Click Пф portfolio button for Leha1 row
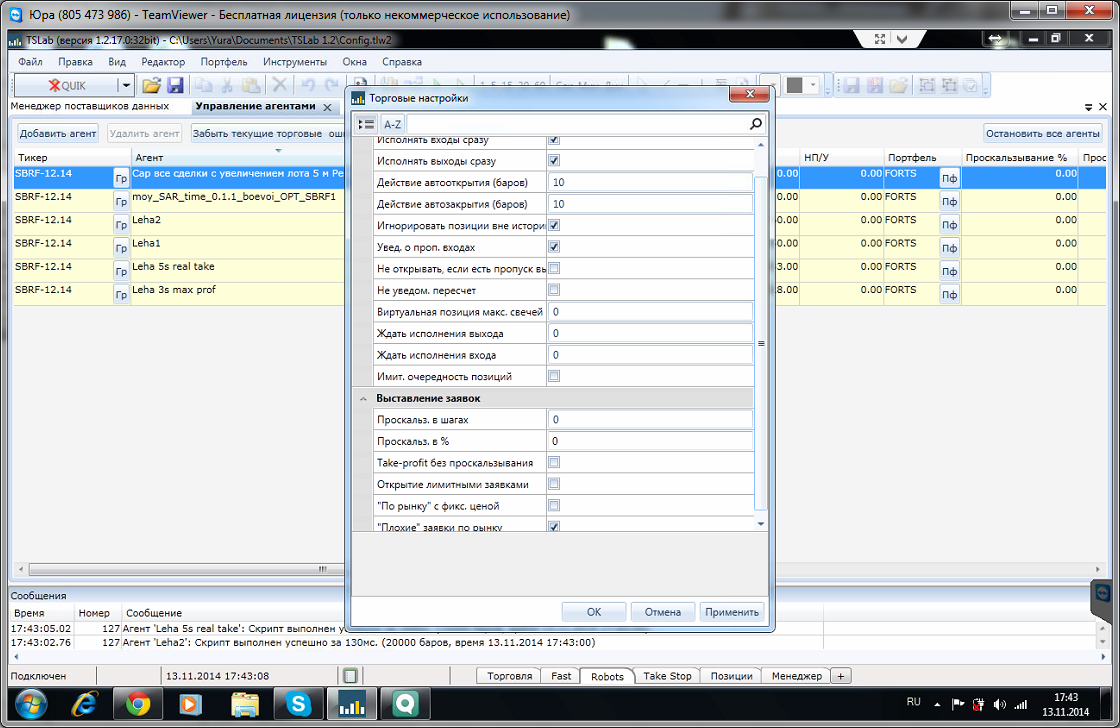This screenshot has height=728, width=1120. [949, 248]
